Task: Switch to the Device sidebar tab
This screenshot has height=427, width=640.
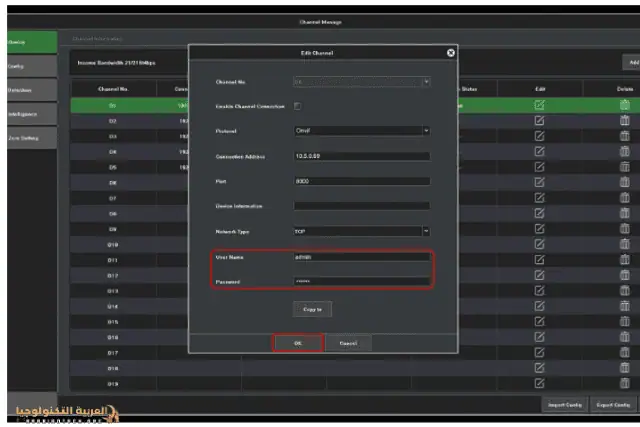Action: point(32,42)
